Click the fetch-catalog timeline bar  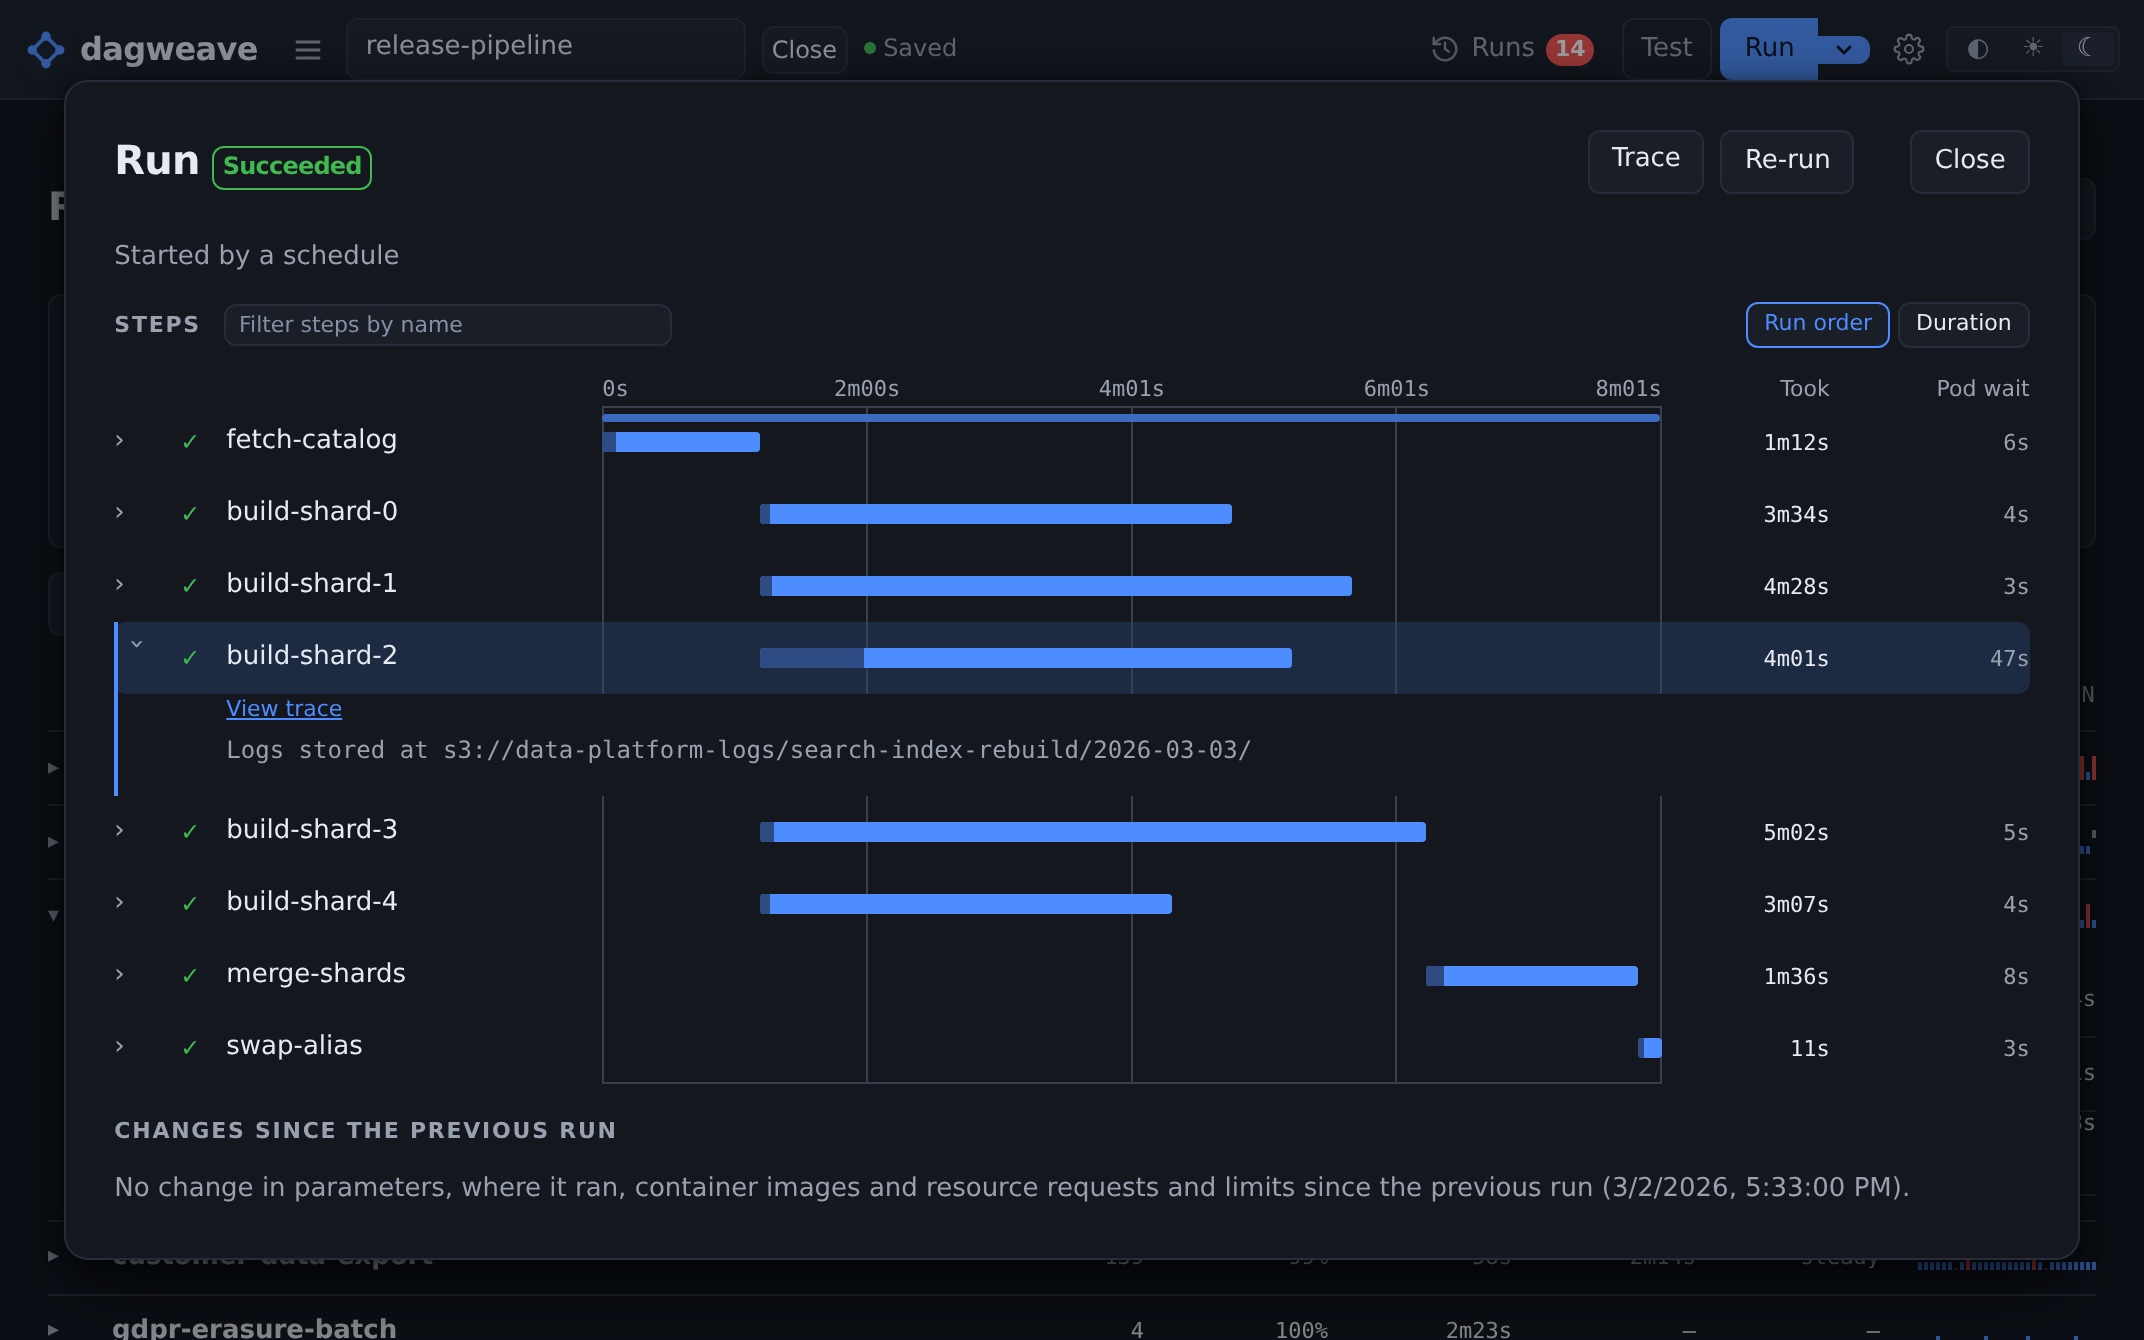[681, 442]
